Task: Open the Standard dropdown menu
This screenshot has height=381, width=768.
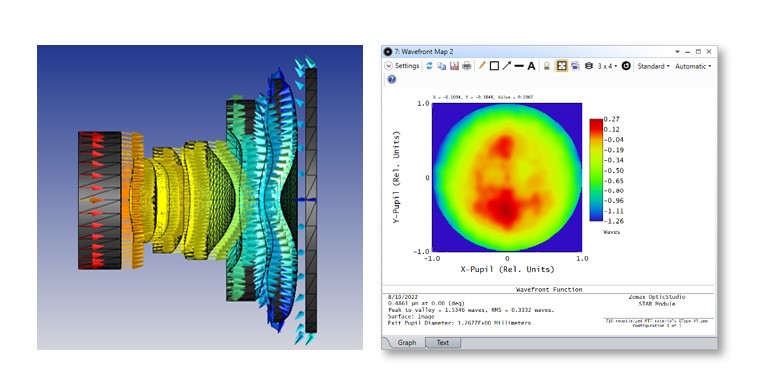Action: point(653,66)
